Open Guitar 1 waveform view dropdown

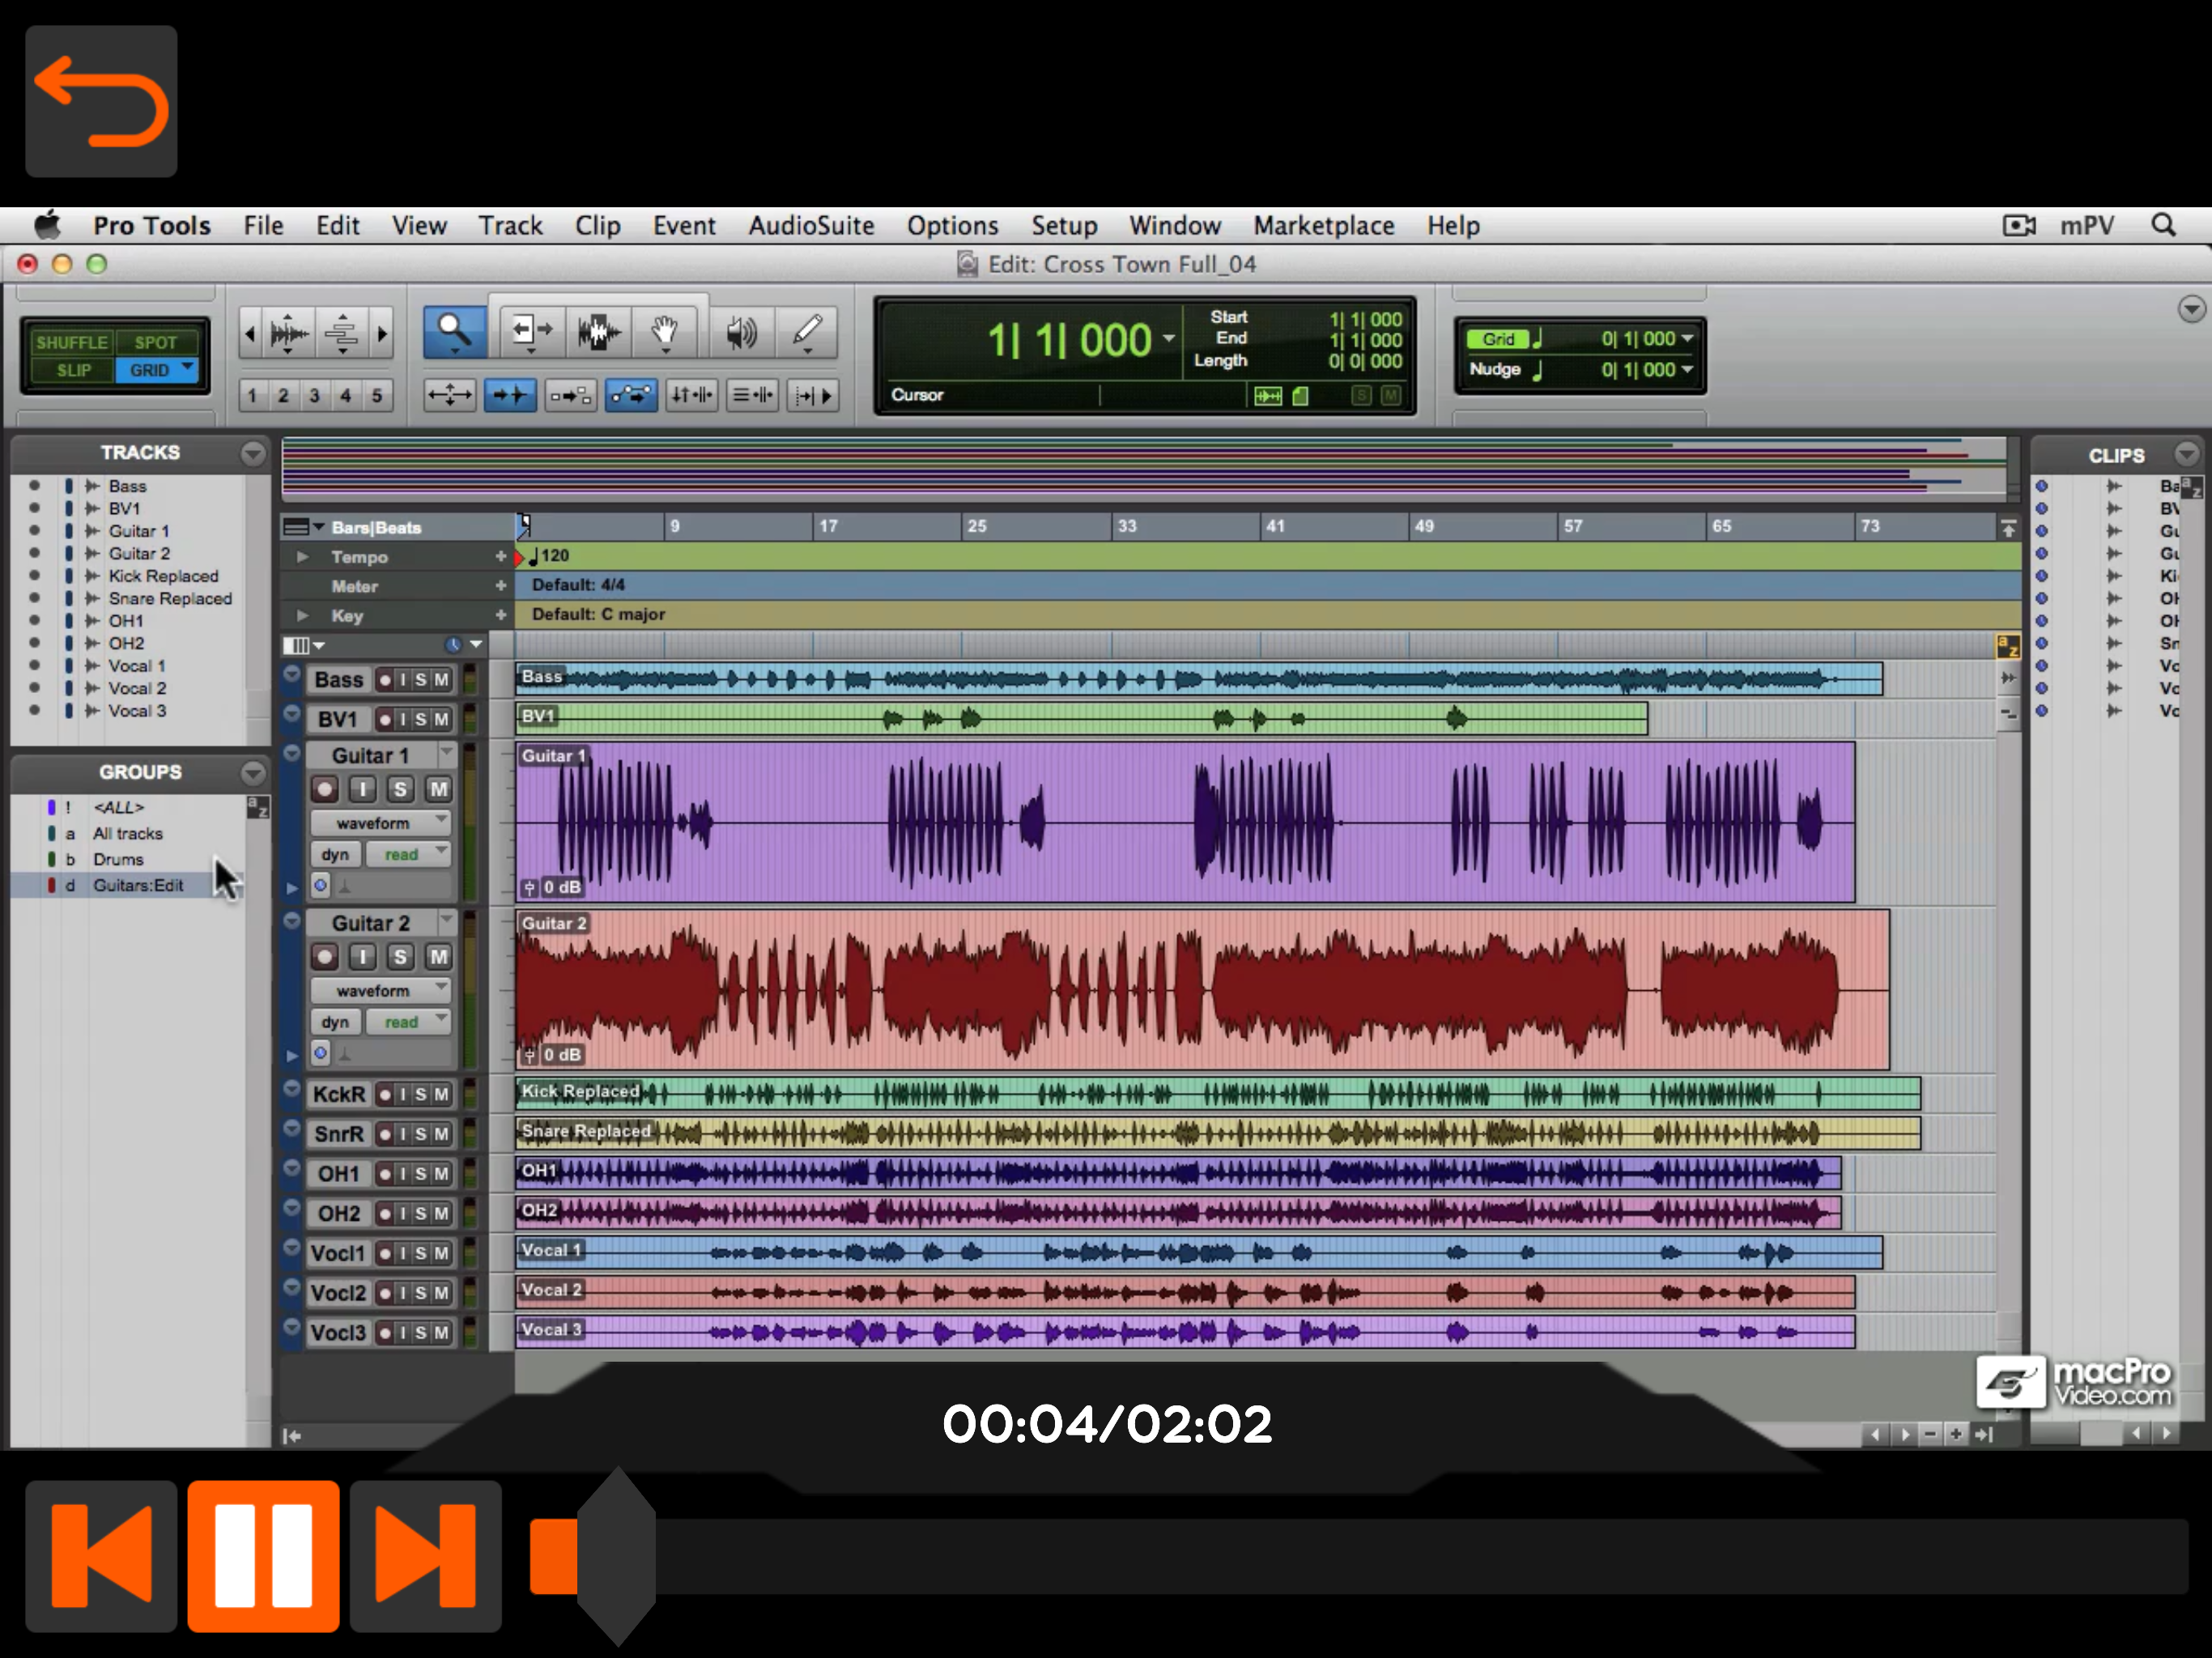tap(380, 823)
